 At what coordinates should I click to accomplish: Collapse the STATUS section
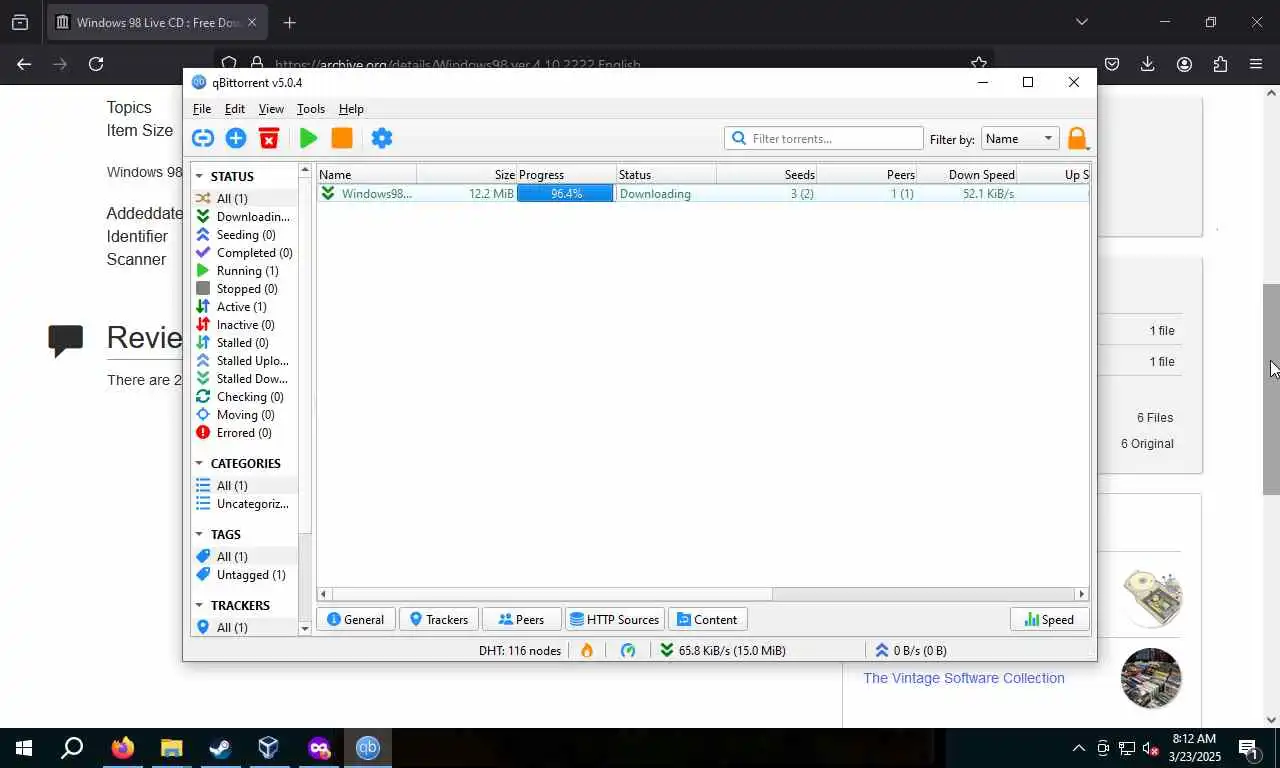point(199,176)
